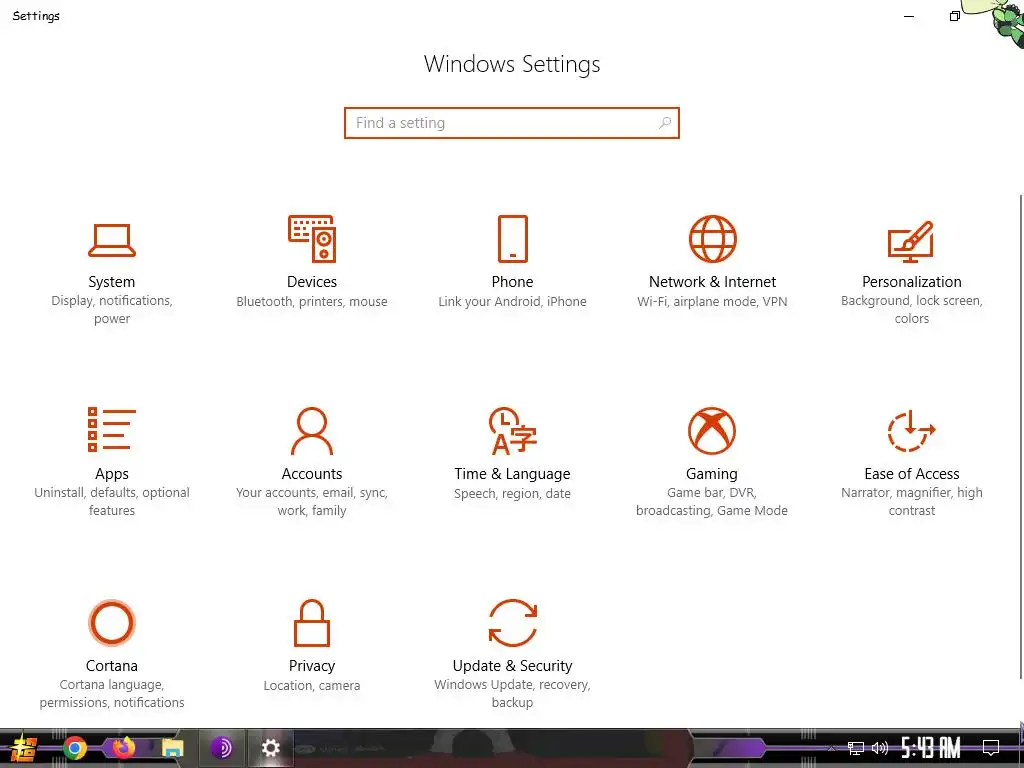Click the Apps heading text
The width and height of the screenshot is (1024, 768).
tap(112, 473)
